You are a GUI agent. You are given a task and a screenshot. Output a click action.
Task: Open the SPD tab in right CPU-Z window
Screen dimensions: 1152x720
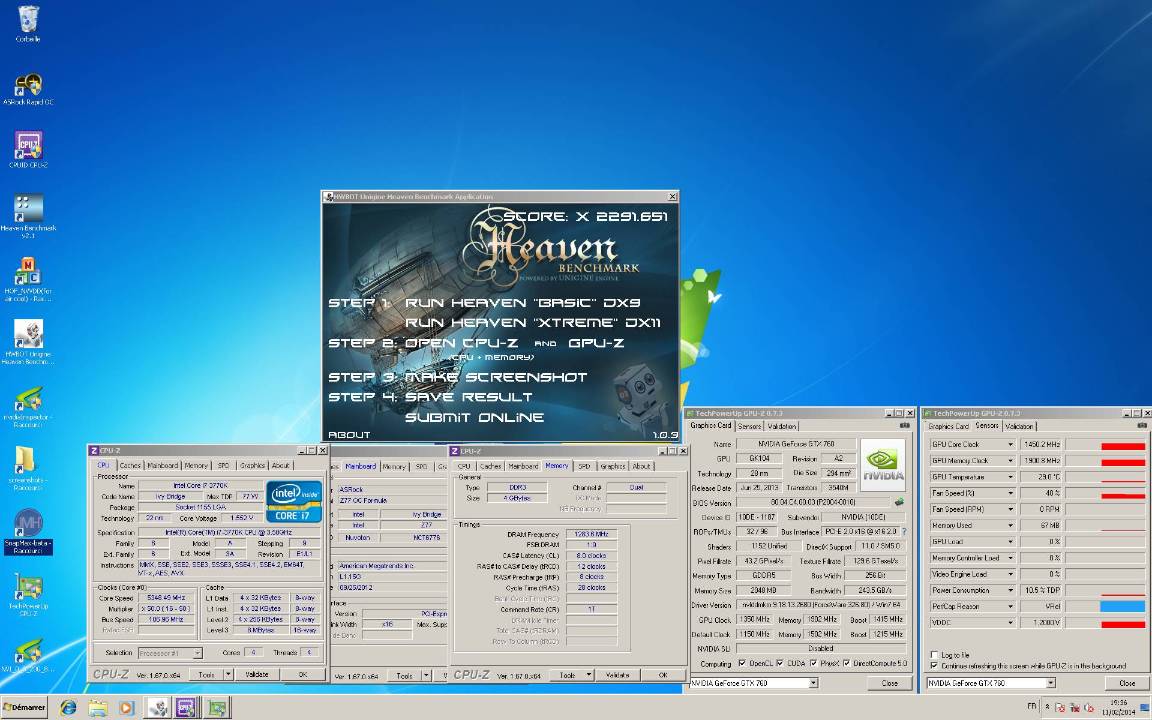[x=584, y=466]
